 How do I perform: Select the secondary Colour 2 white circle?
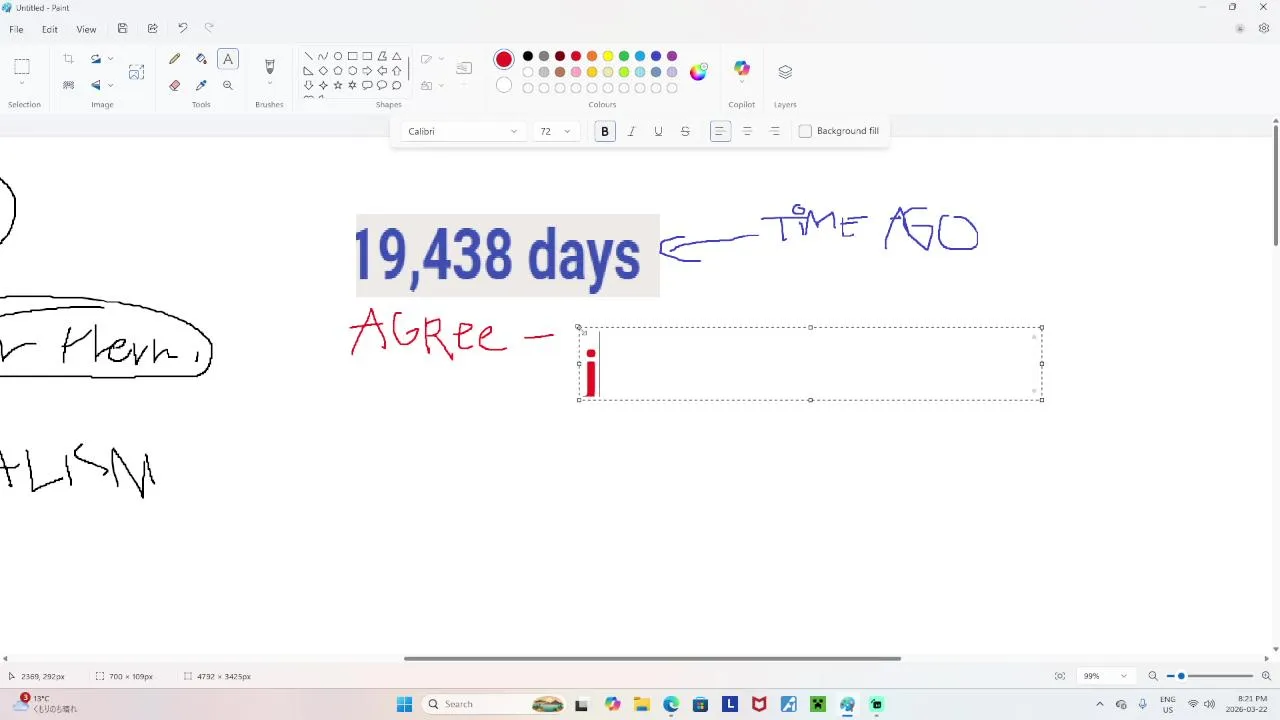tap(504, 86)
